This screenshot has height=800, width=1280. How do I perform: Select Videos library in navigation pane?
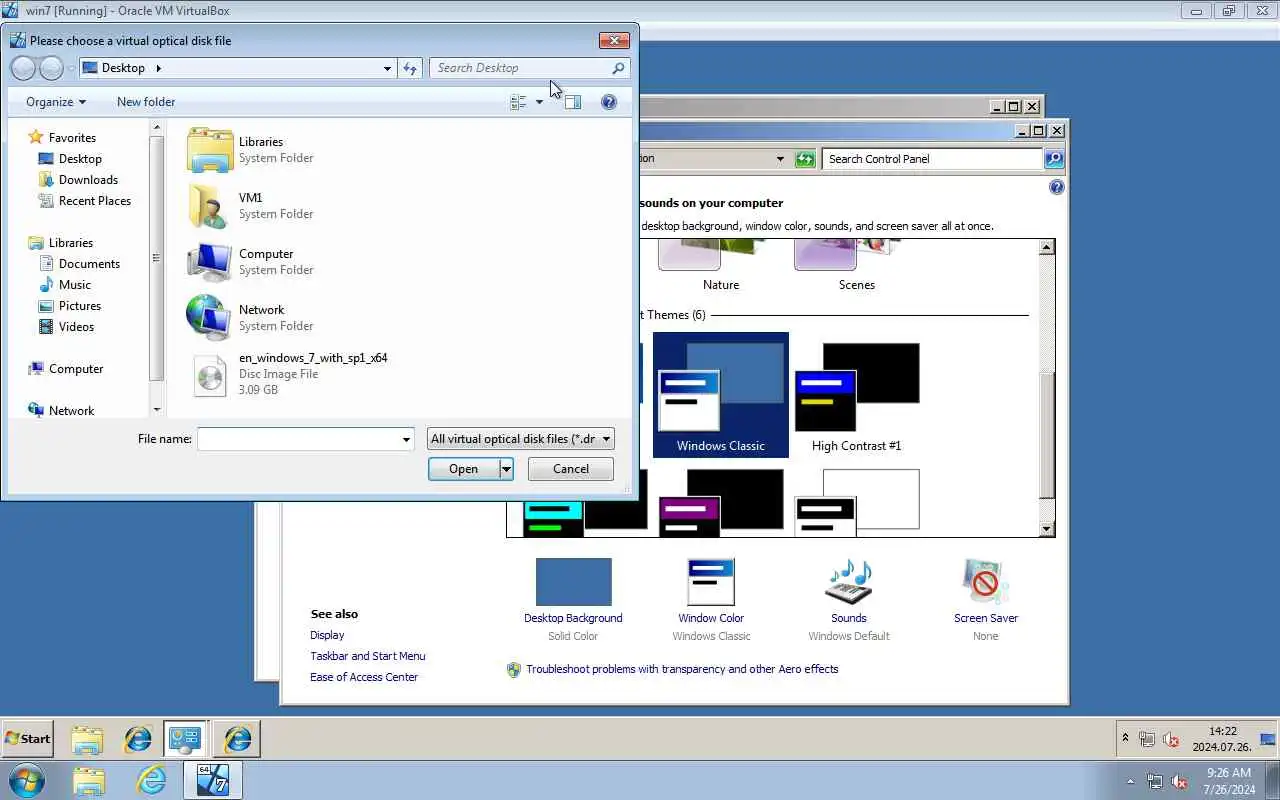click(x=76, y=327)
